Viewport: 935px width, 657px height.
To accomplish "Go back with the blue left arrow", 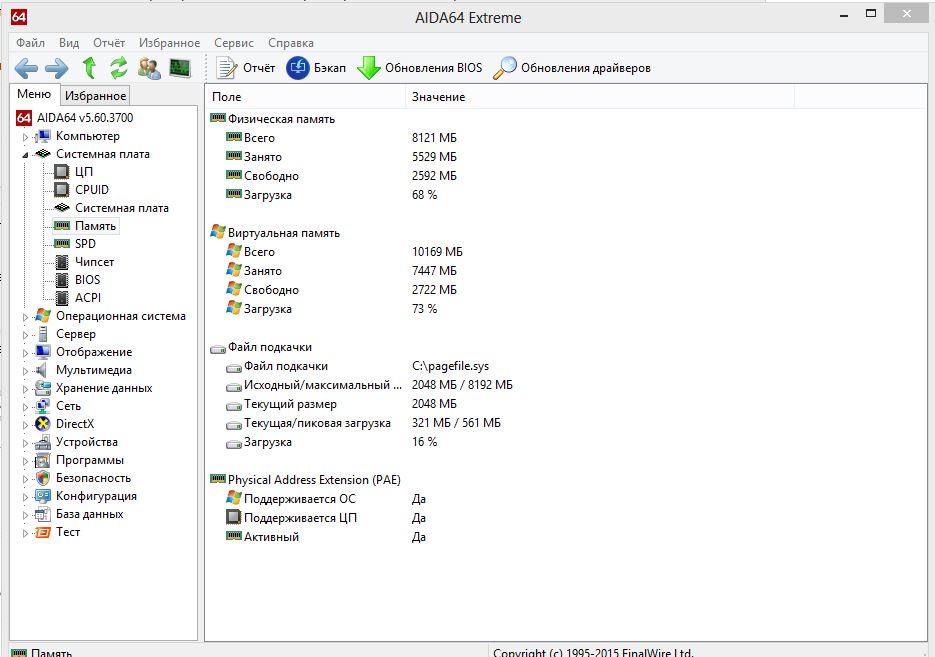I will click(x=26, y=68).
